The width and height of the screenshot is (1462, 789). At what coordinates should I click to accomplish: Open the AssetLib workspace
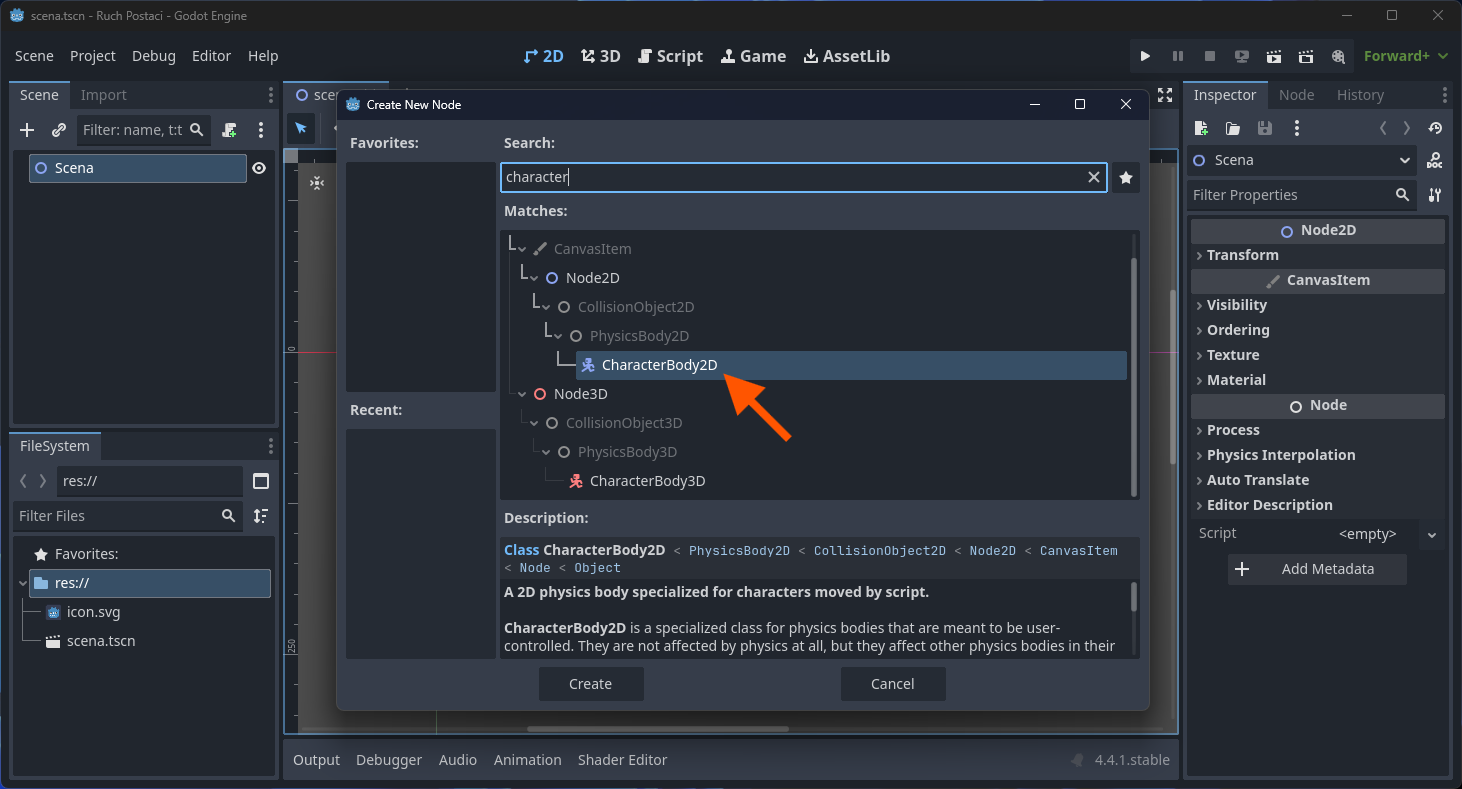(847, 56)
